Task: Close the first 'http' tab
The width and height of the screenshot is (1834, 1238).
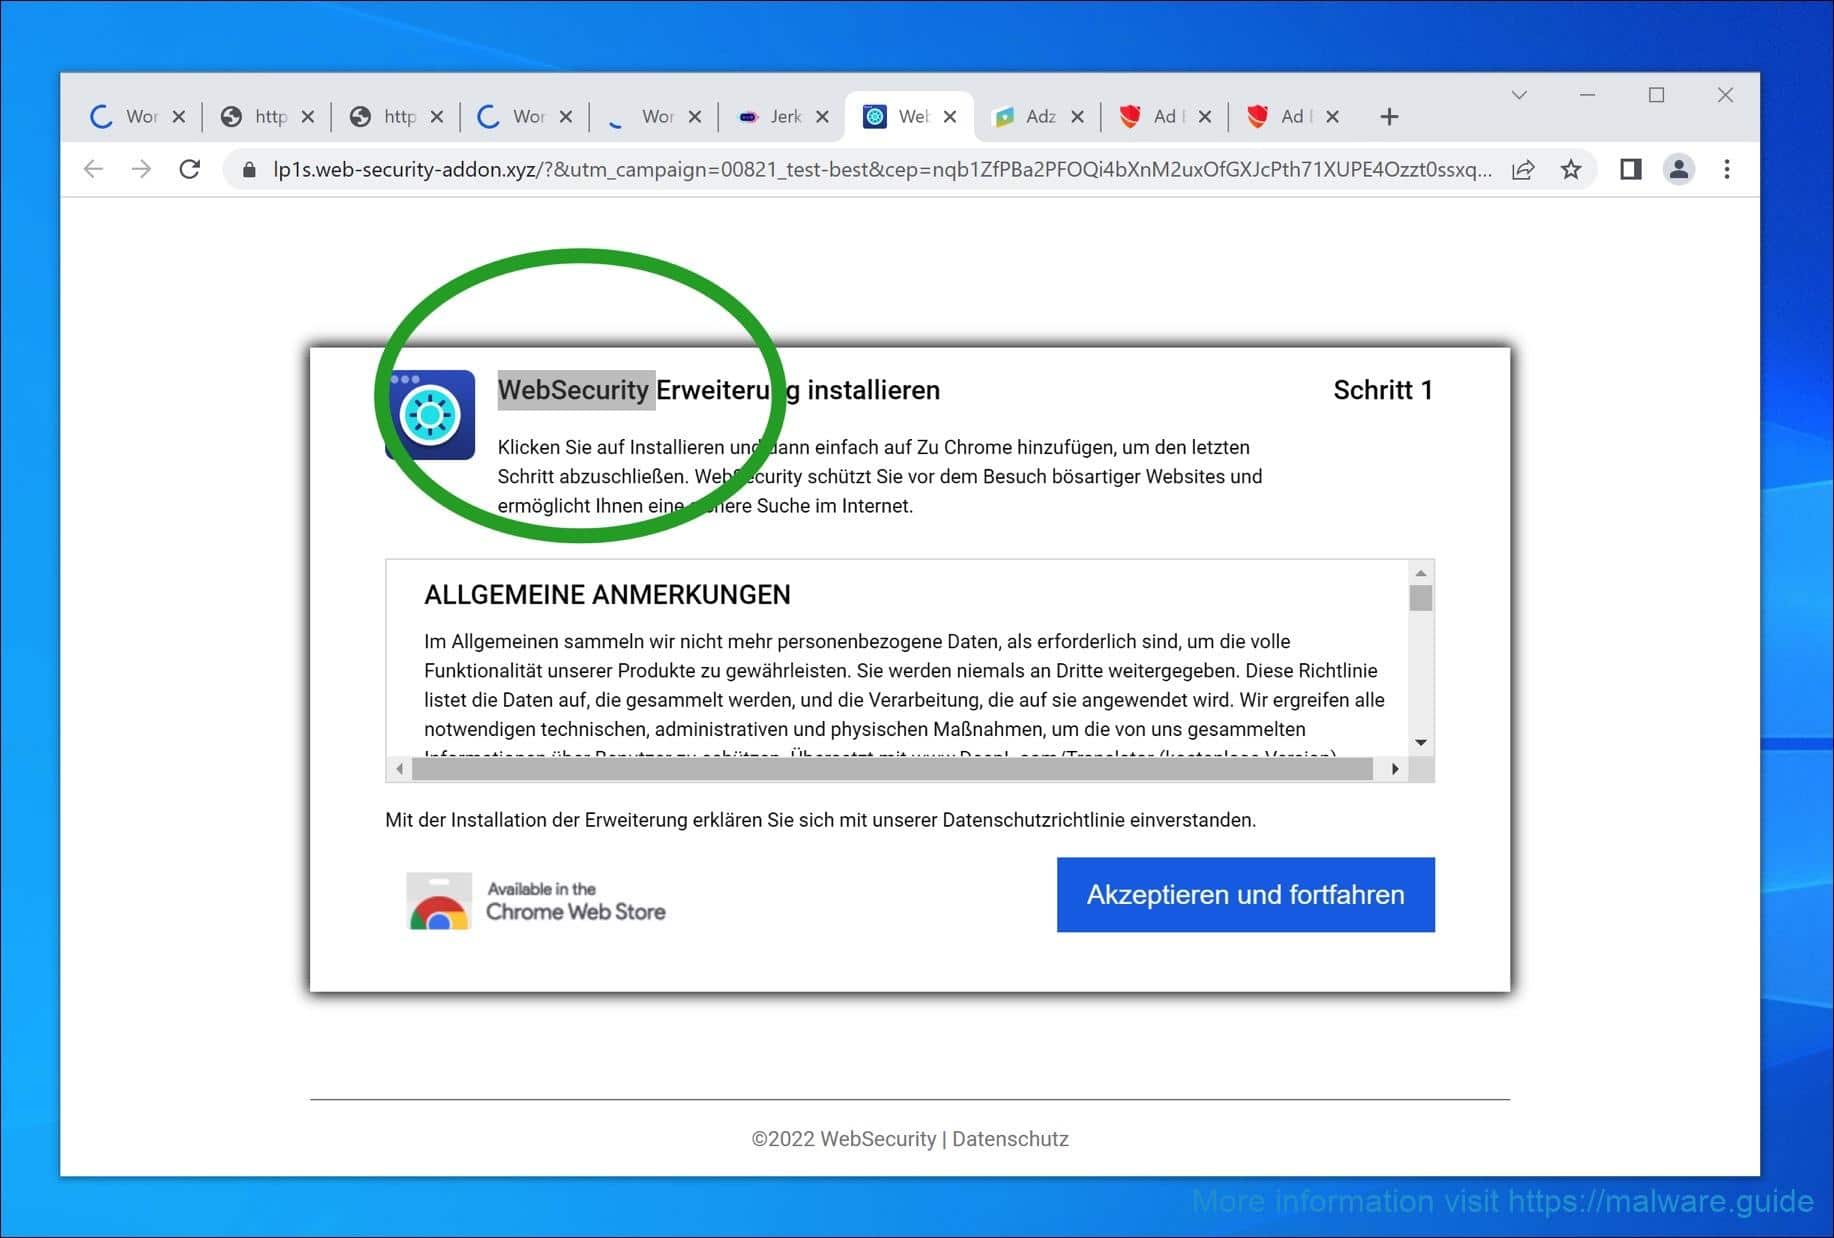Action: click(308, 117)
